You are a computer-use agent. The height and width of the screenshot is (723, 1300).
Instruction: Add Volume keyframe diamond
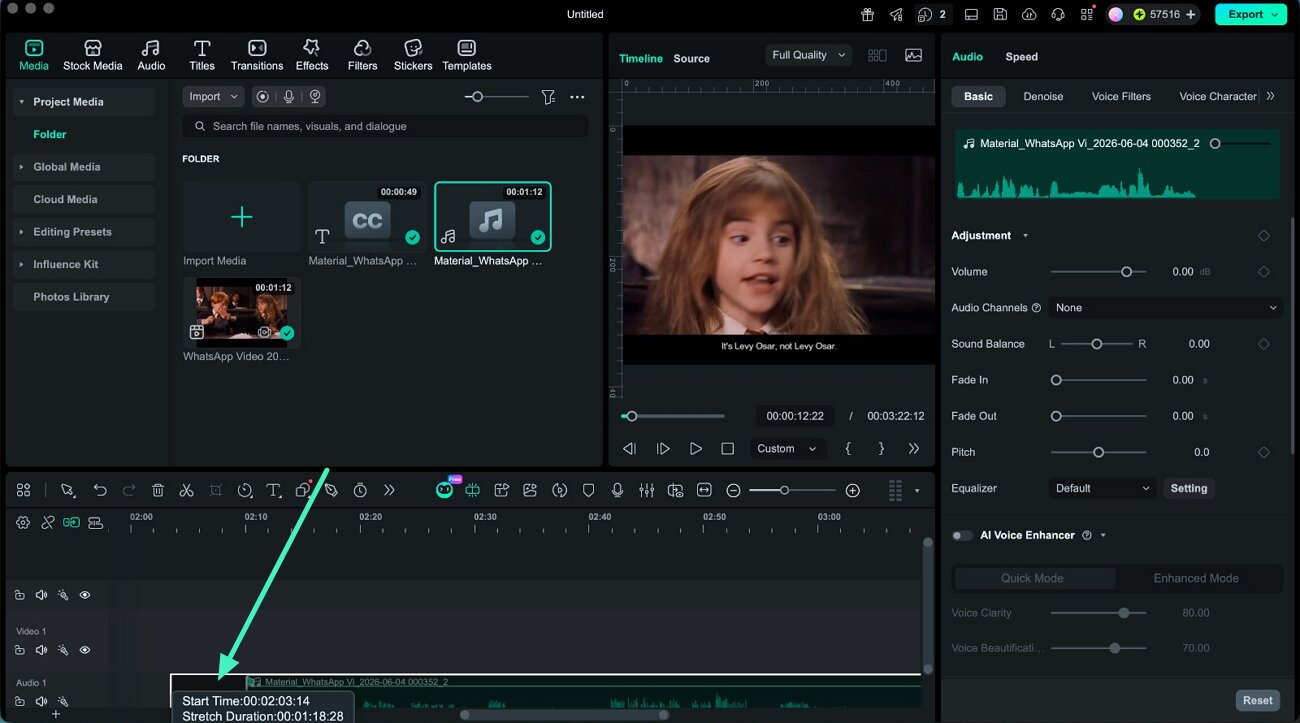(1264, 272)
